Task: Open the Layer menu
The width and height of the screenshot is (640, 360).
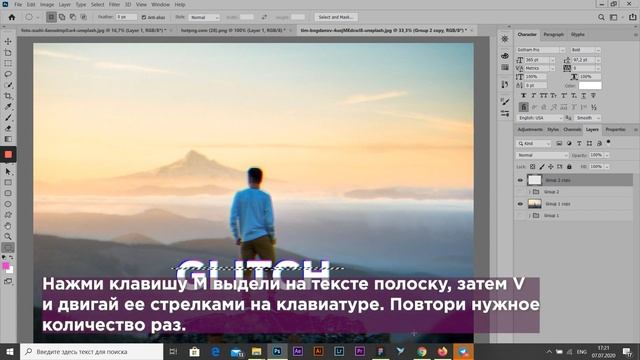Action: pyautogui.click(x=64, y=4)
